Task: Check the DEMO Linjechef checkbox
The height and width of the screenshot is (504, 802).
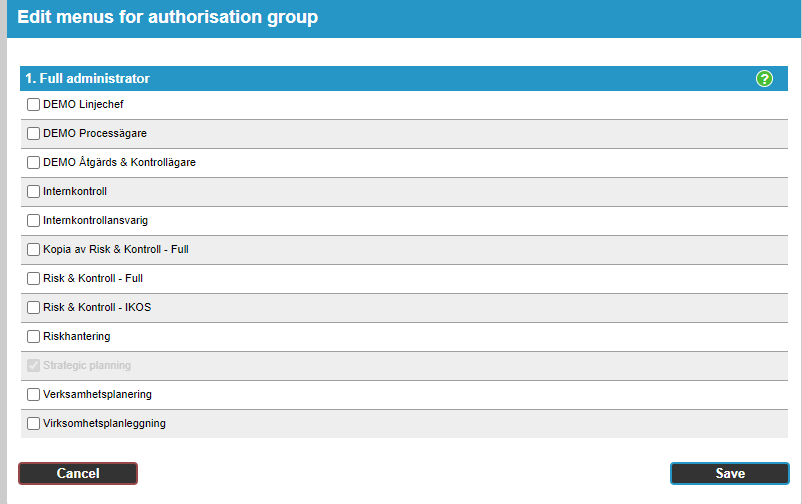Action: [33, 104]
